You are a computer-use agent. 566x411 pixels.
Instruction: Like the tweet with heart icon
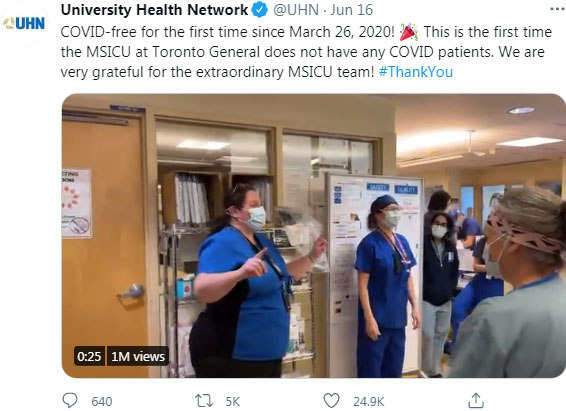click(331, 401)
